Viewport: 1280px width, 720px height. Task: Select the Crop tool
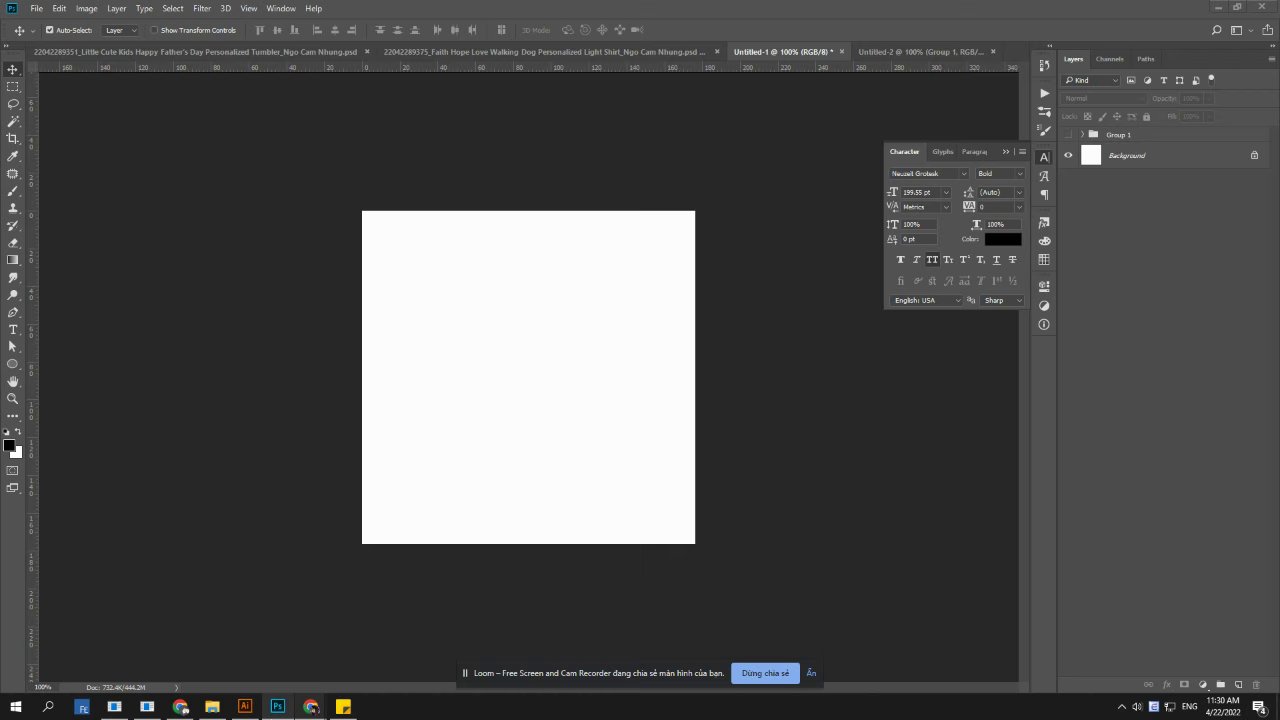pos(13,139)
